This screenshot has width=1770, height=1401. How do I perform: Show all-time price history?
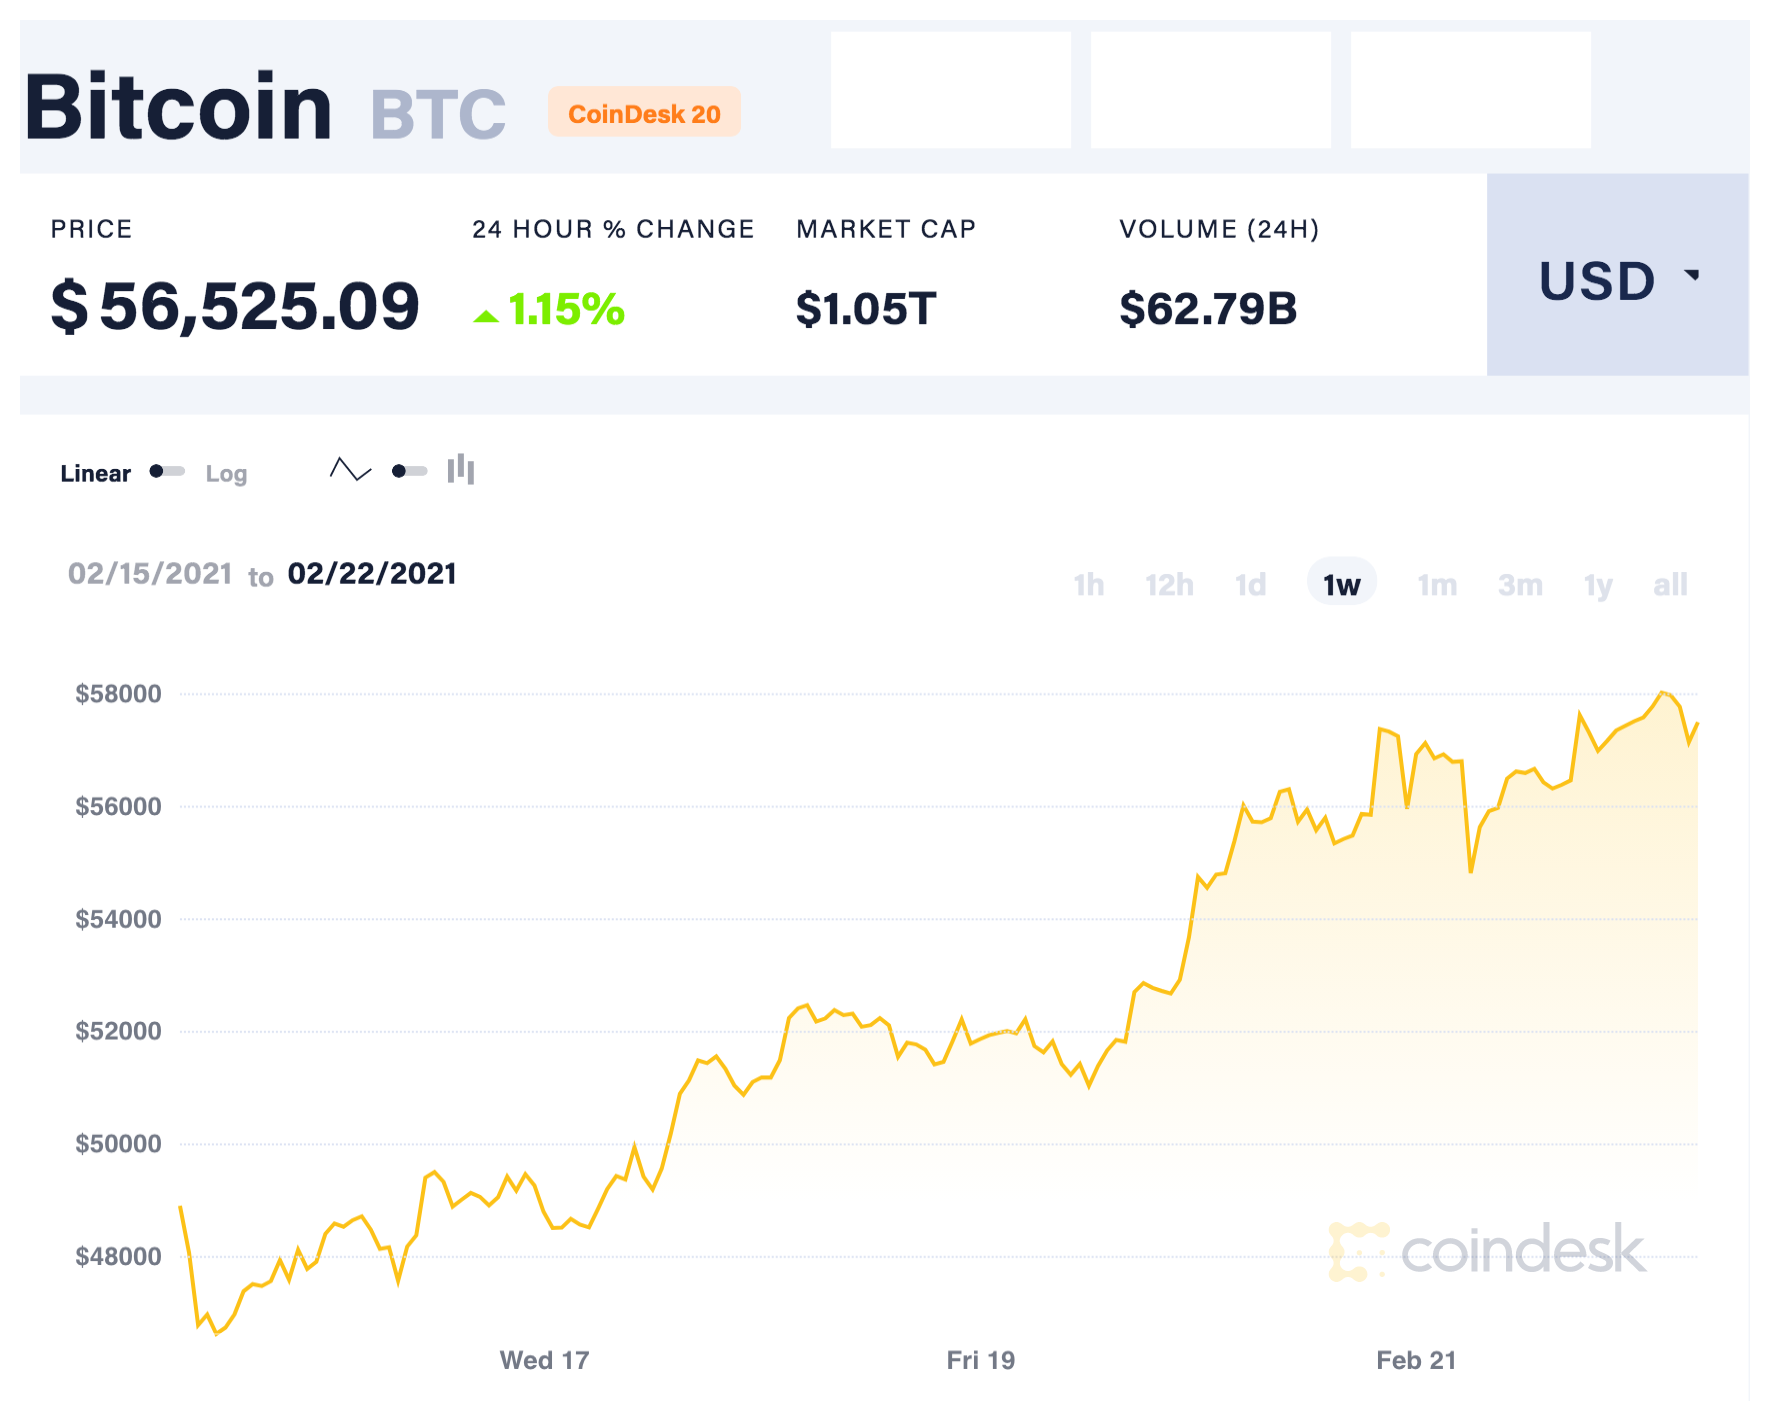point(1670,585)
